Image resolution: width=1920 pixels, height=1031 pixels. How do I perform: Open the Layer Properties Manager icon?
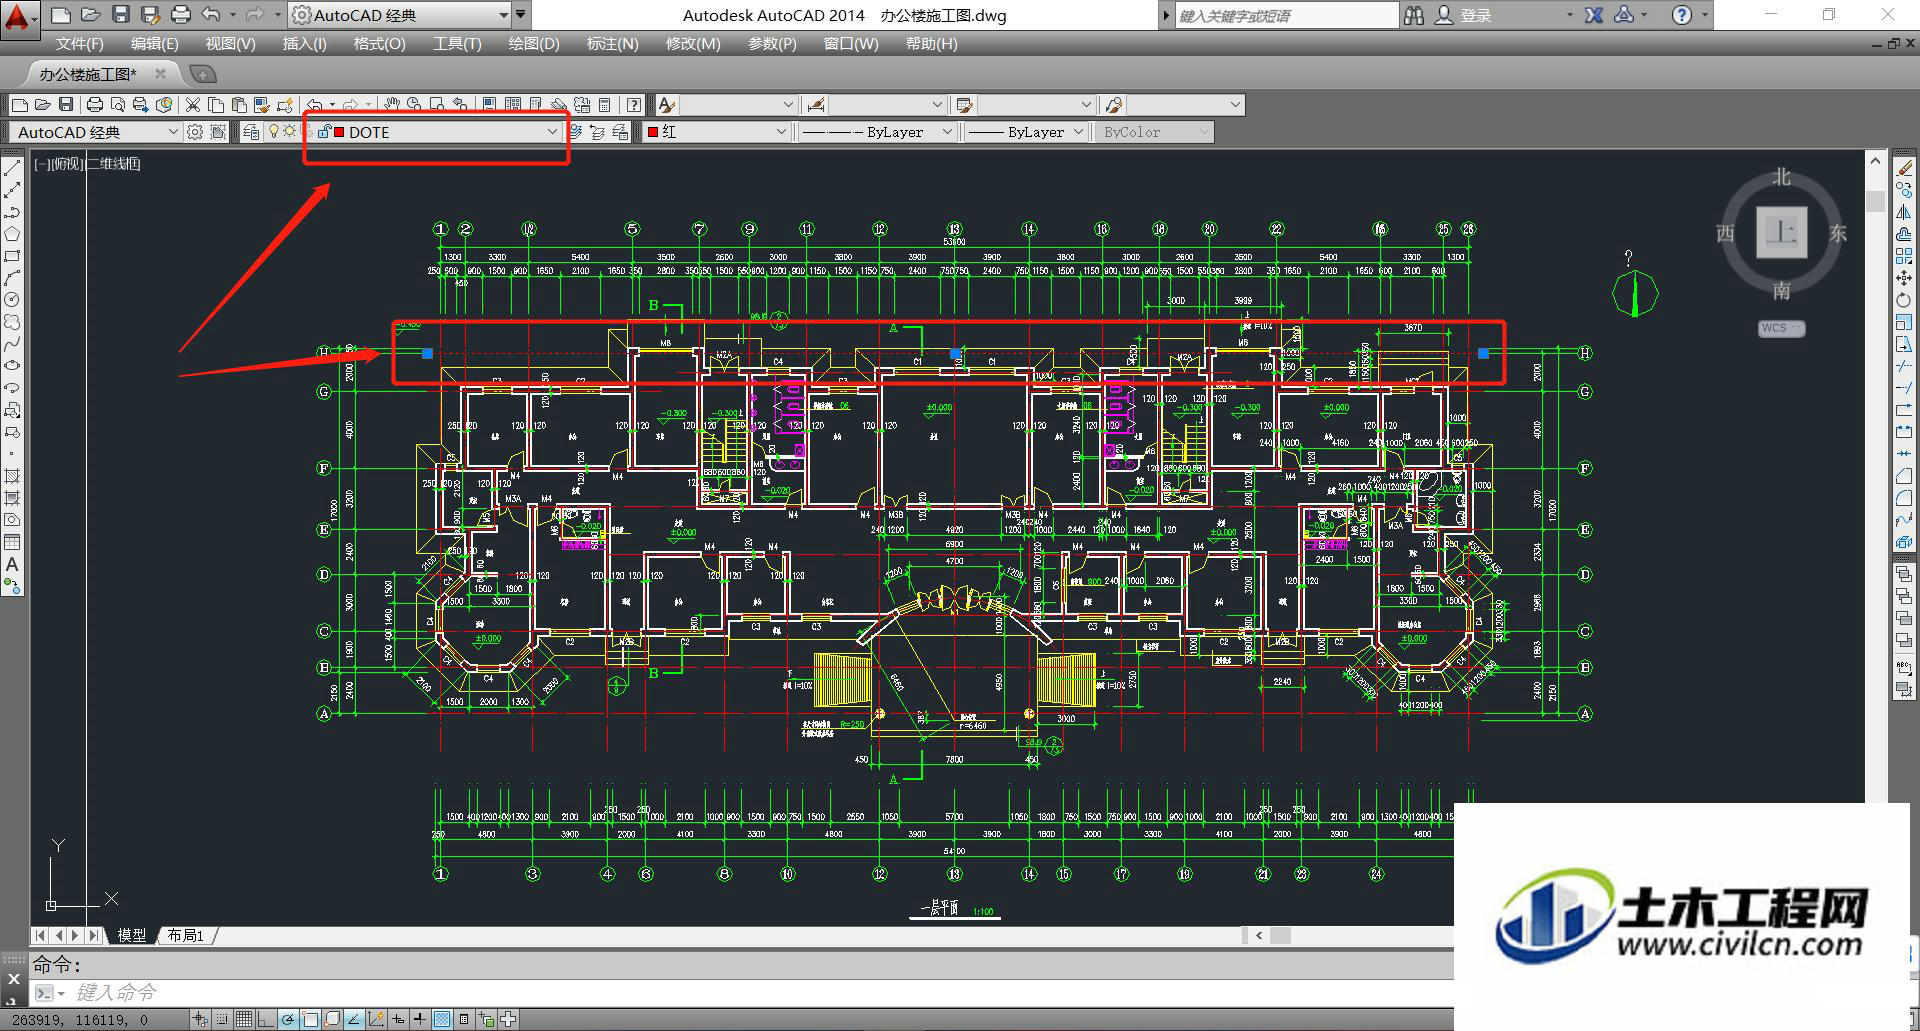tap(251, 132)
